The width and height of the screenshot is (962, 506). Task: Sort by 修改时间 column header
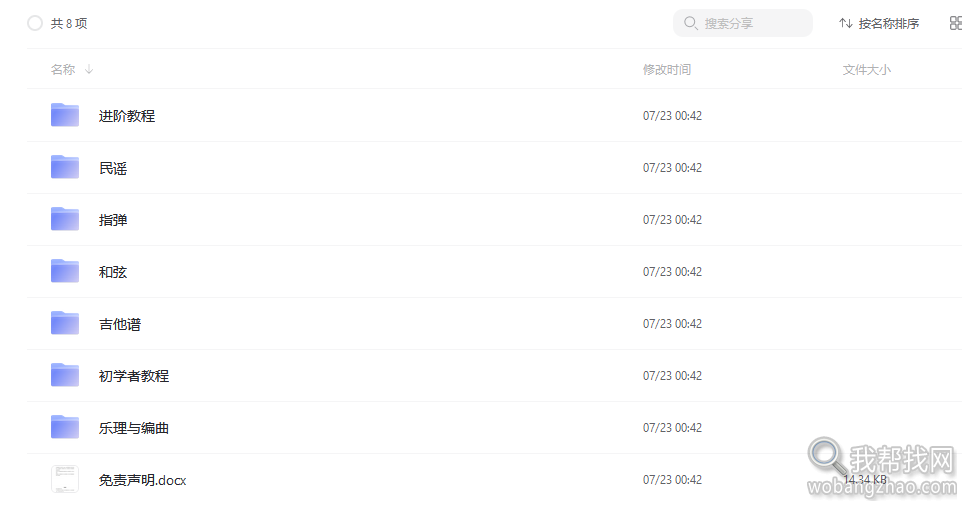click(666, 69)
